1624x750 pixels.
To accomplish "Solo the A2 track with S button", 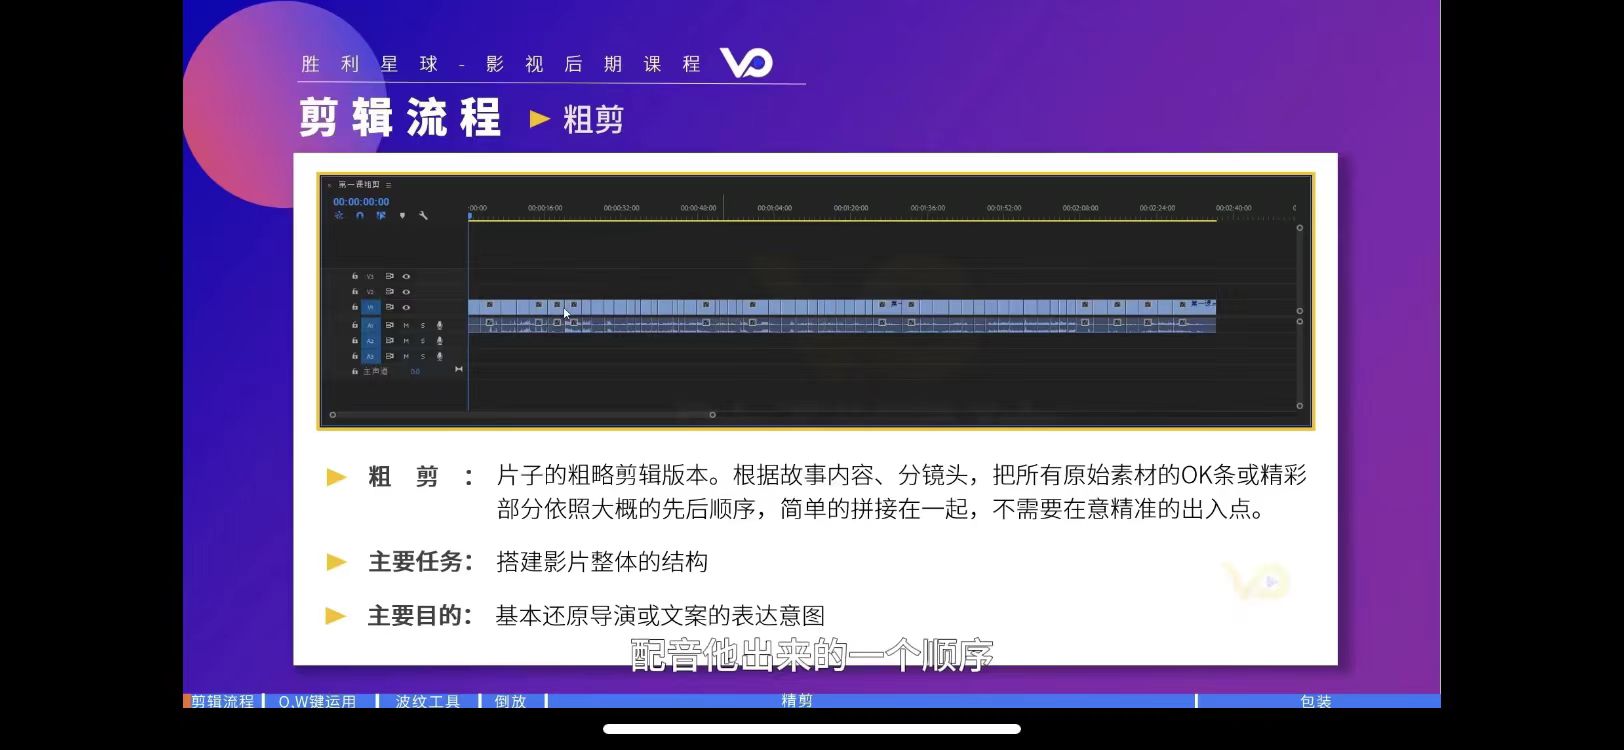I will point(423,341).
